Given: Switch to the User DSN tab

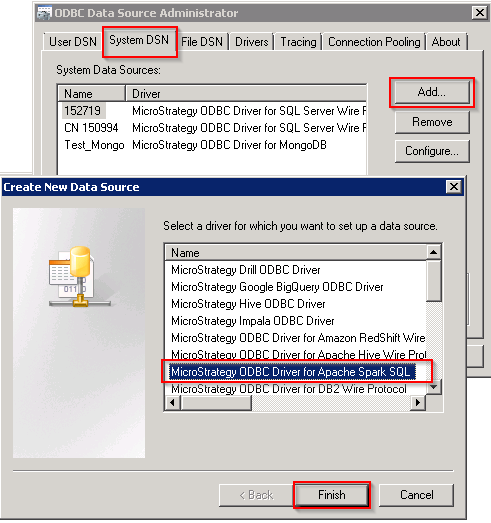Looking at the screenshot, I should 72,42.
